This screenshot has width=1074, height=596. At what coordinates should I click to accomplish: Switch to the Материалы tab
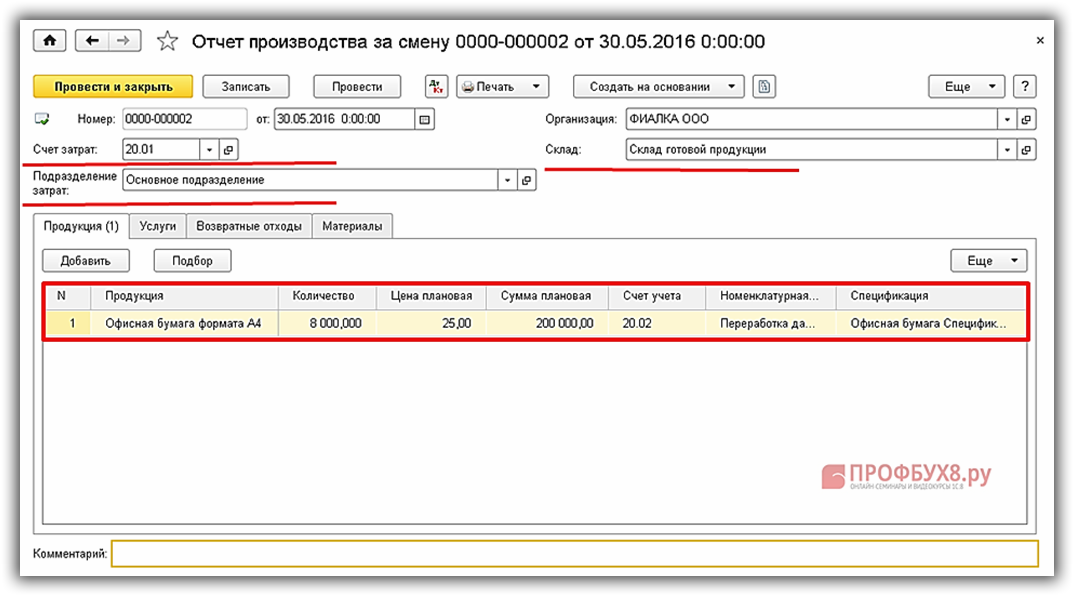(x=352, y=226)
